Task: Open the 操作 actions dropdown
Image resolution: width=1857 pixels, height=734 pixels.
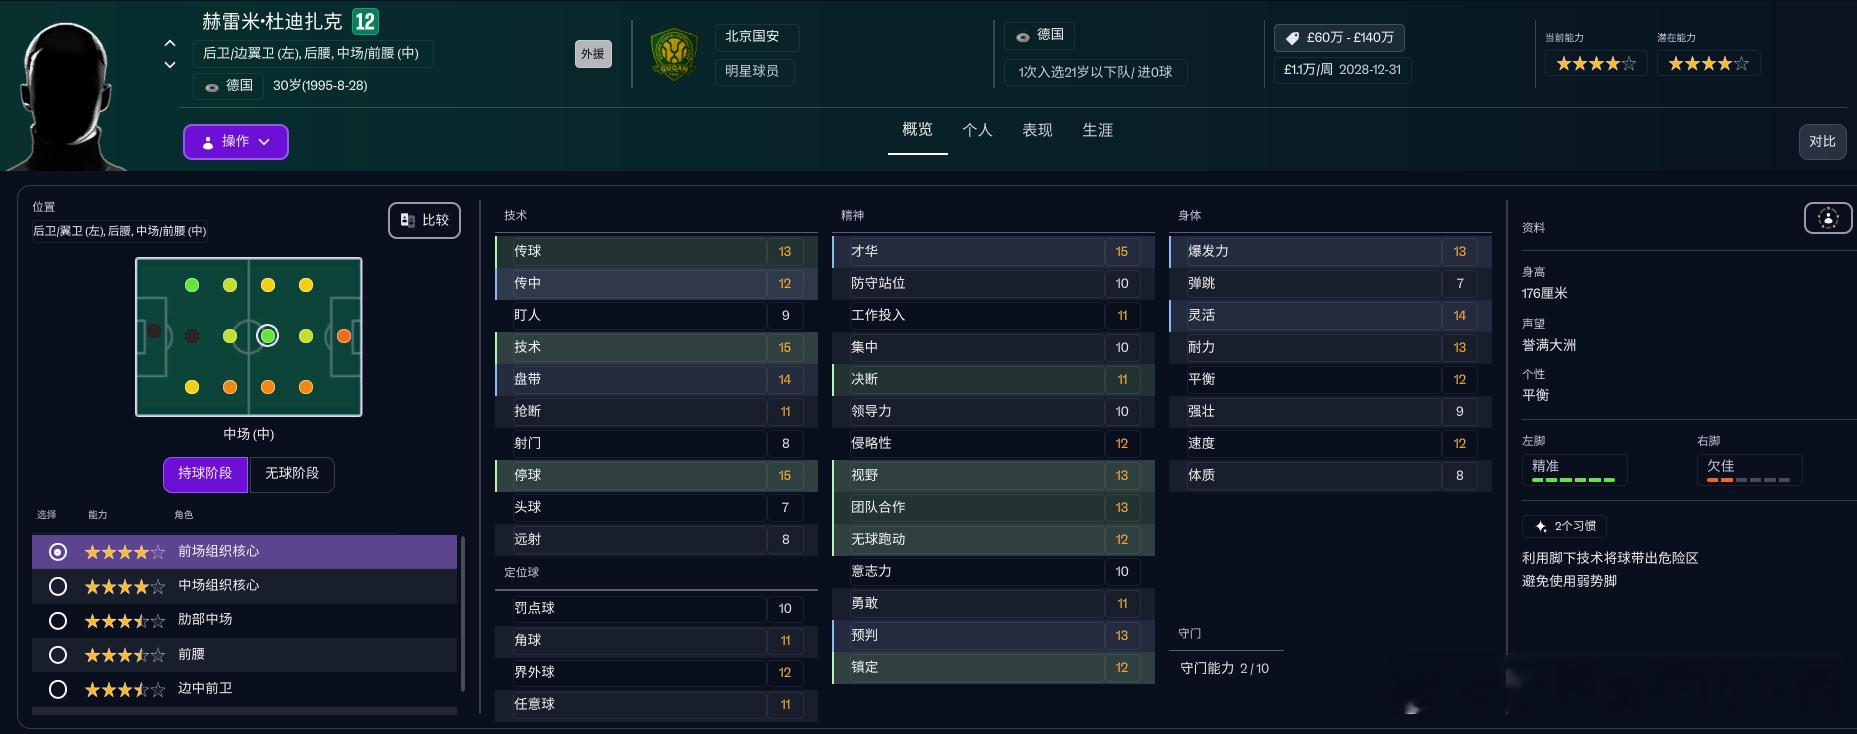Action: (x=236, y=142)
